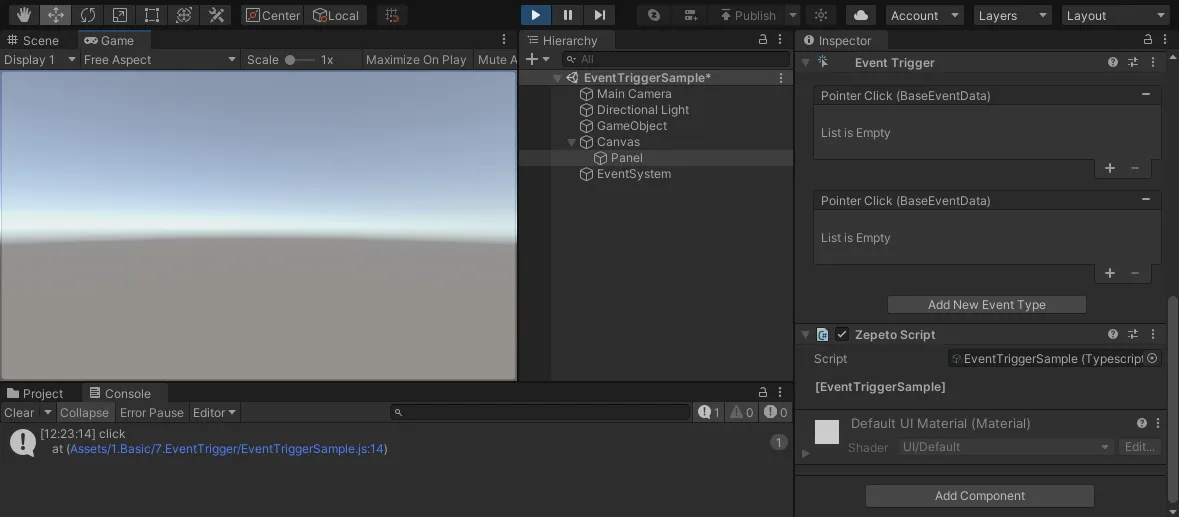Open the cloud services icon
Viewport: 1179px width, 517px height.
click(861, 15)
